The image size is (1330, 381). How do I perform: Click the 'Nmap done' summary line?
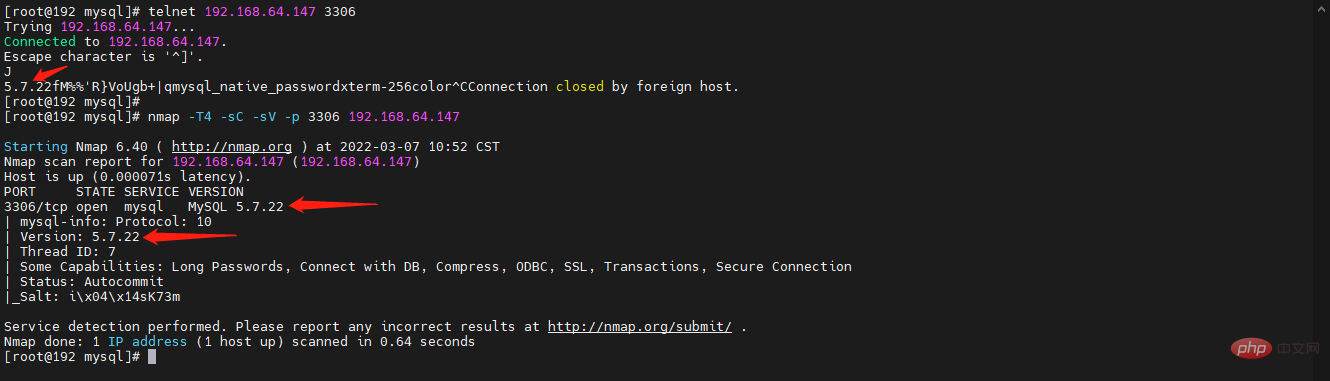[240, 342]
